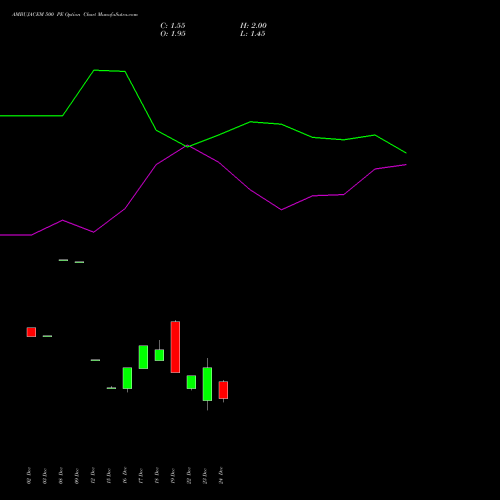Select the open value O: 1.95
This screenshot has height=500, width=500.
pos(173,34)
